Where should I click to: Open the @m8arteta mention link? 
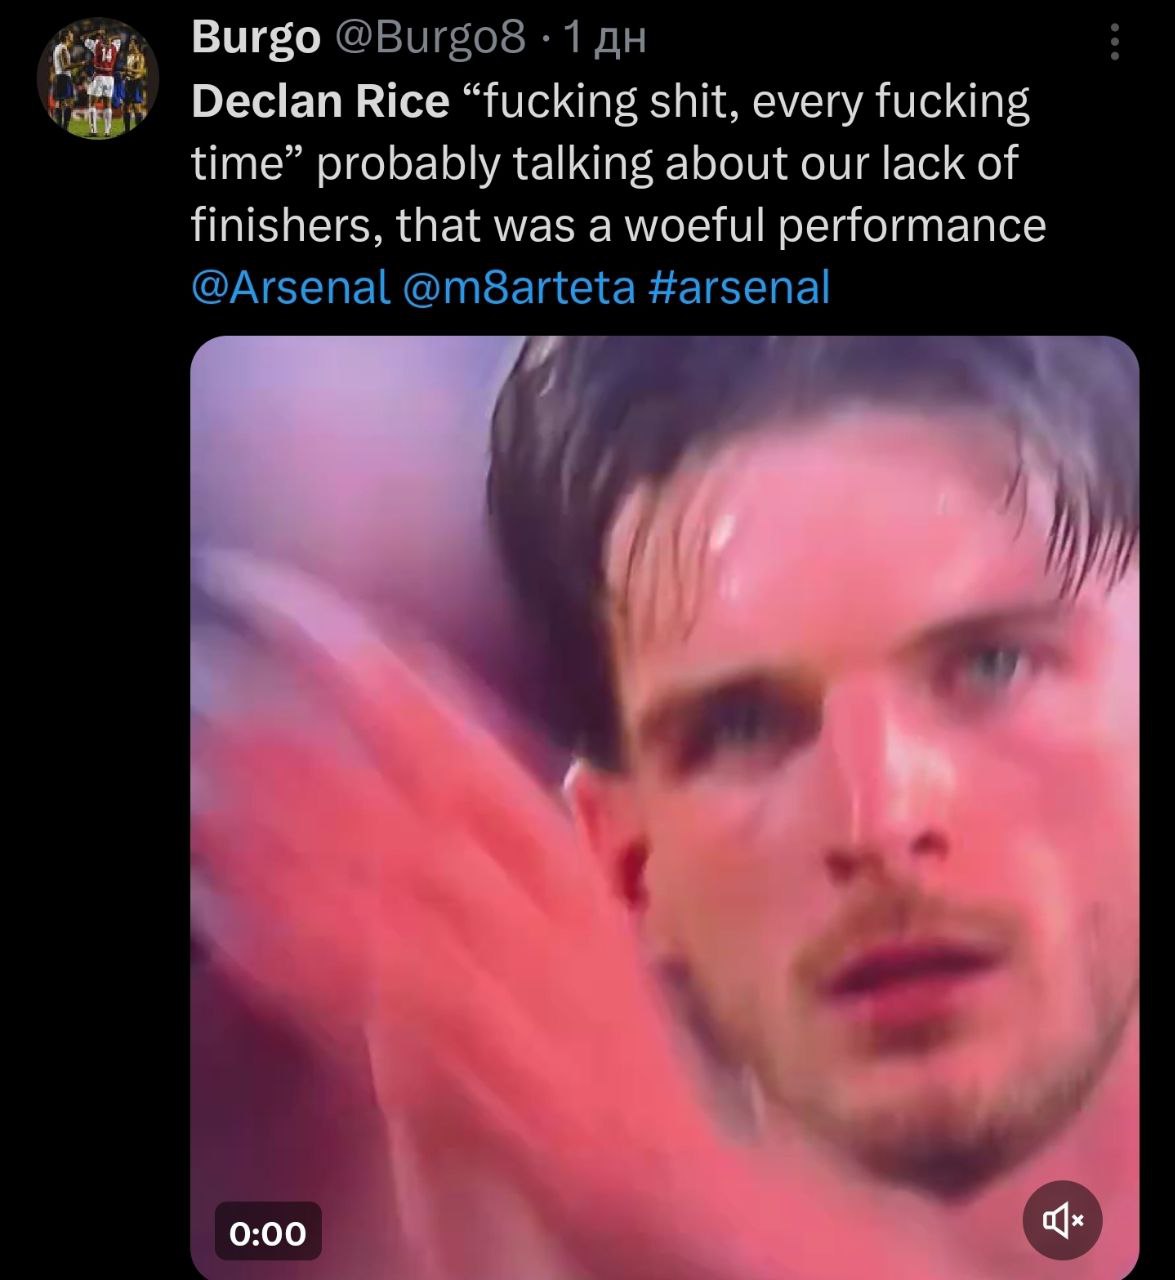click(518, 288)
